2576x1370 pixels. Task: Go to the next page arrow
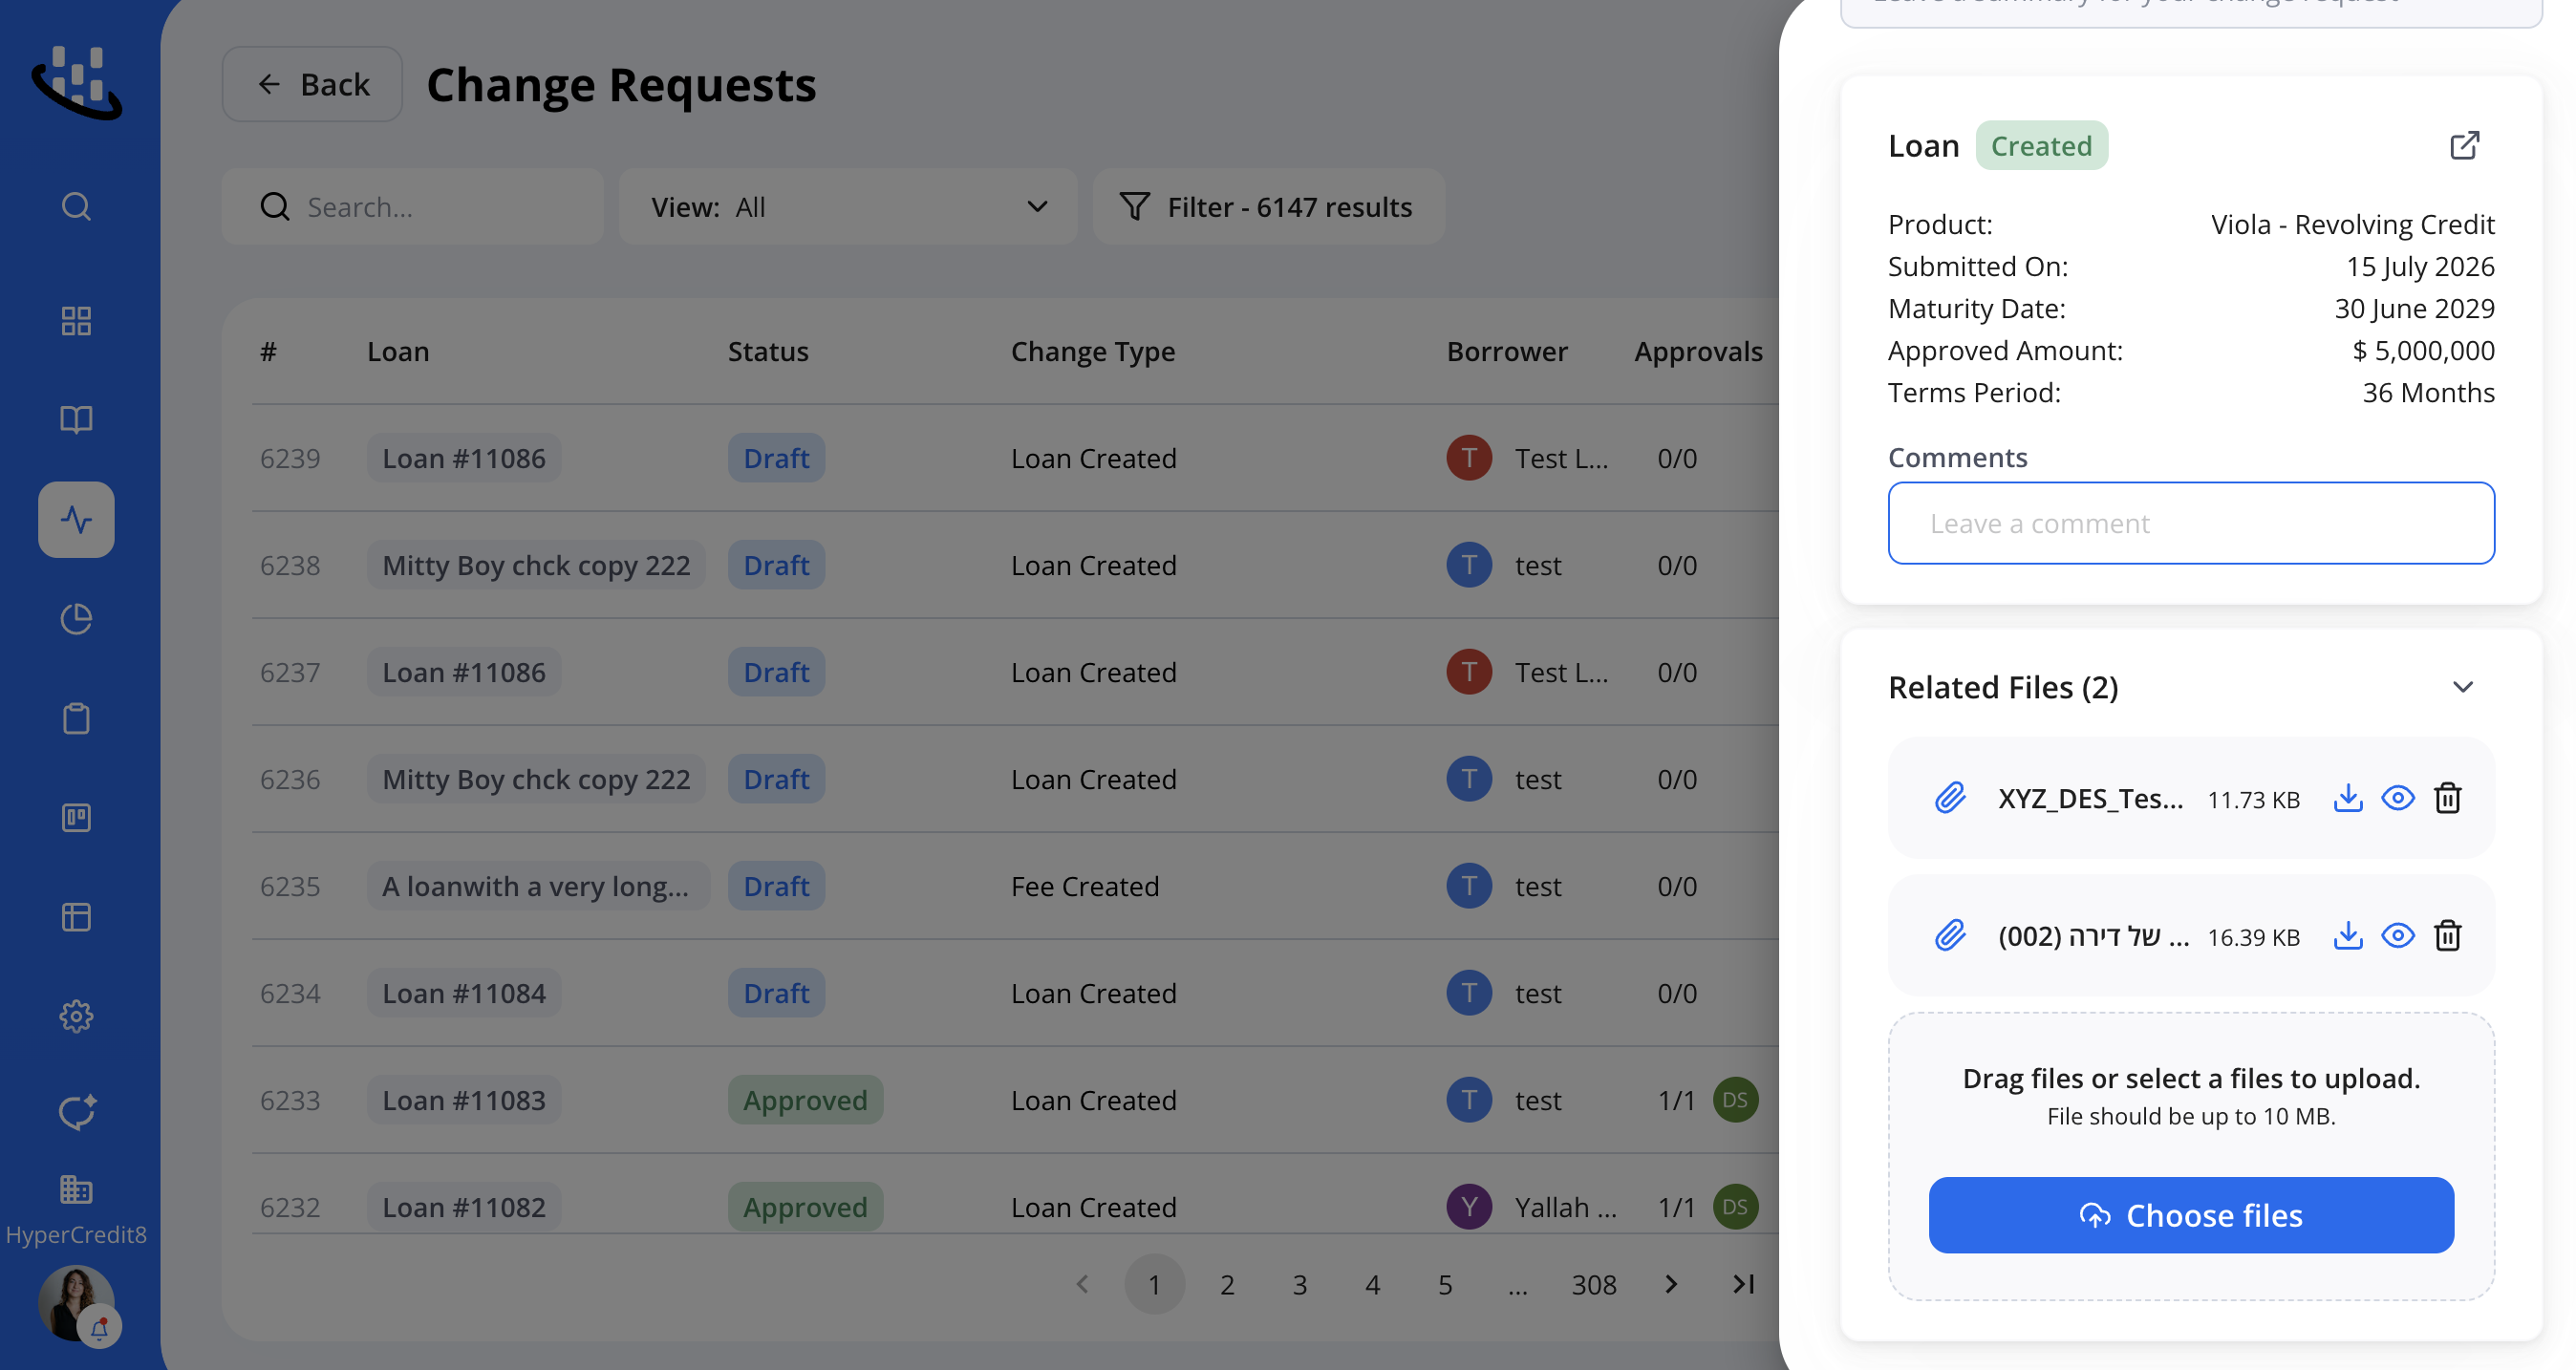(1671, 1284)
